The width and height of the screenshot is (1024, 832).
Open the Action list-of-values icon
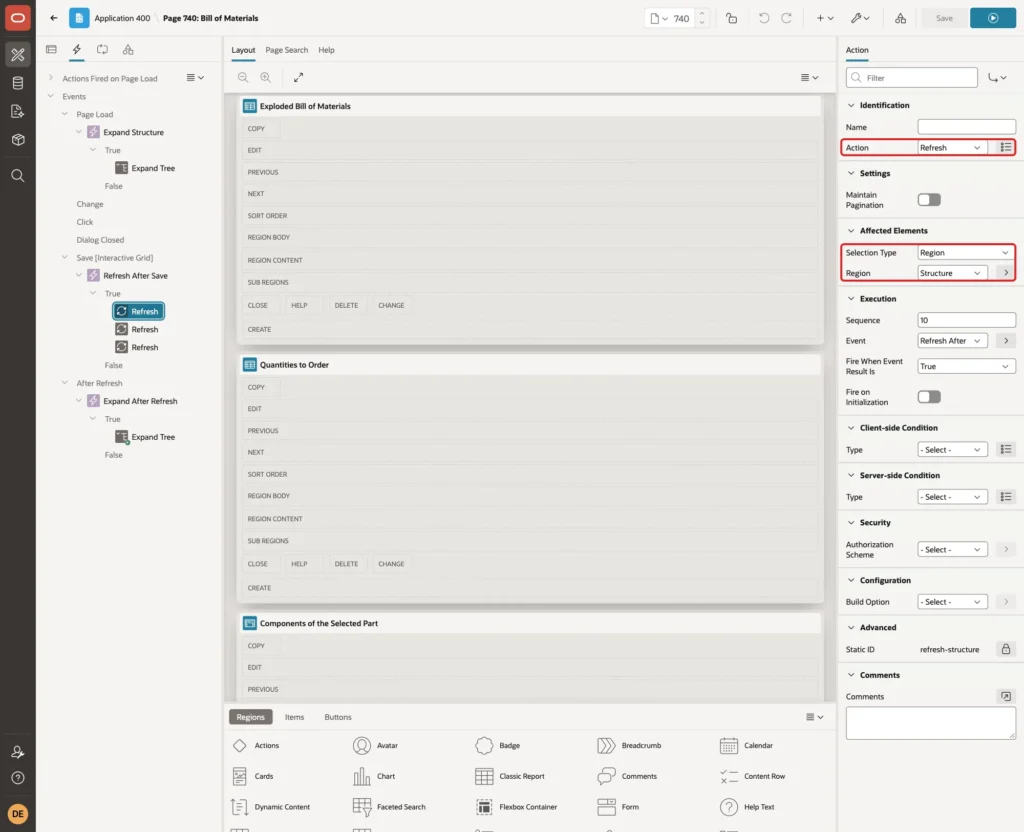point(1006,148)
